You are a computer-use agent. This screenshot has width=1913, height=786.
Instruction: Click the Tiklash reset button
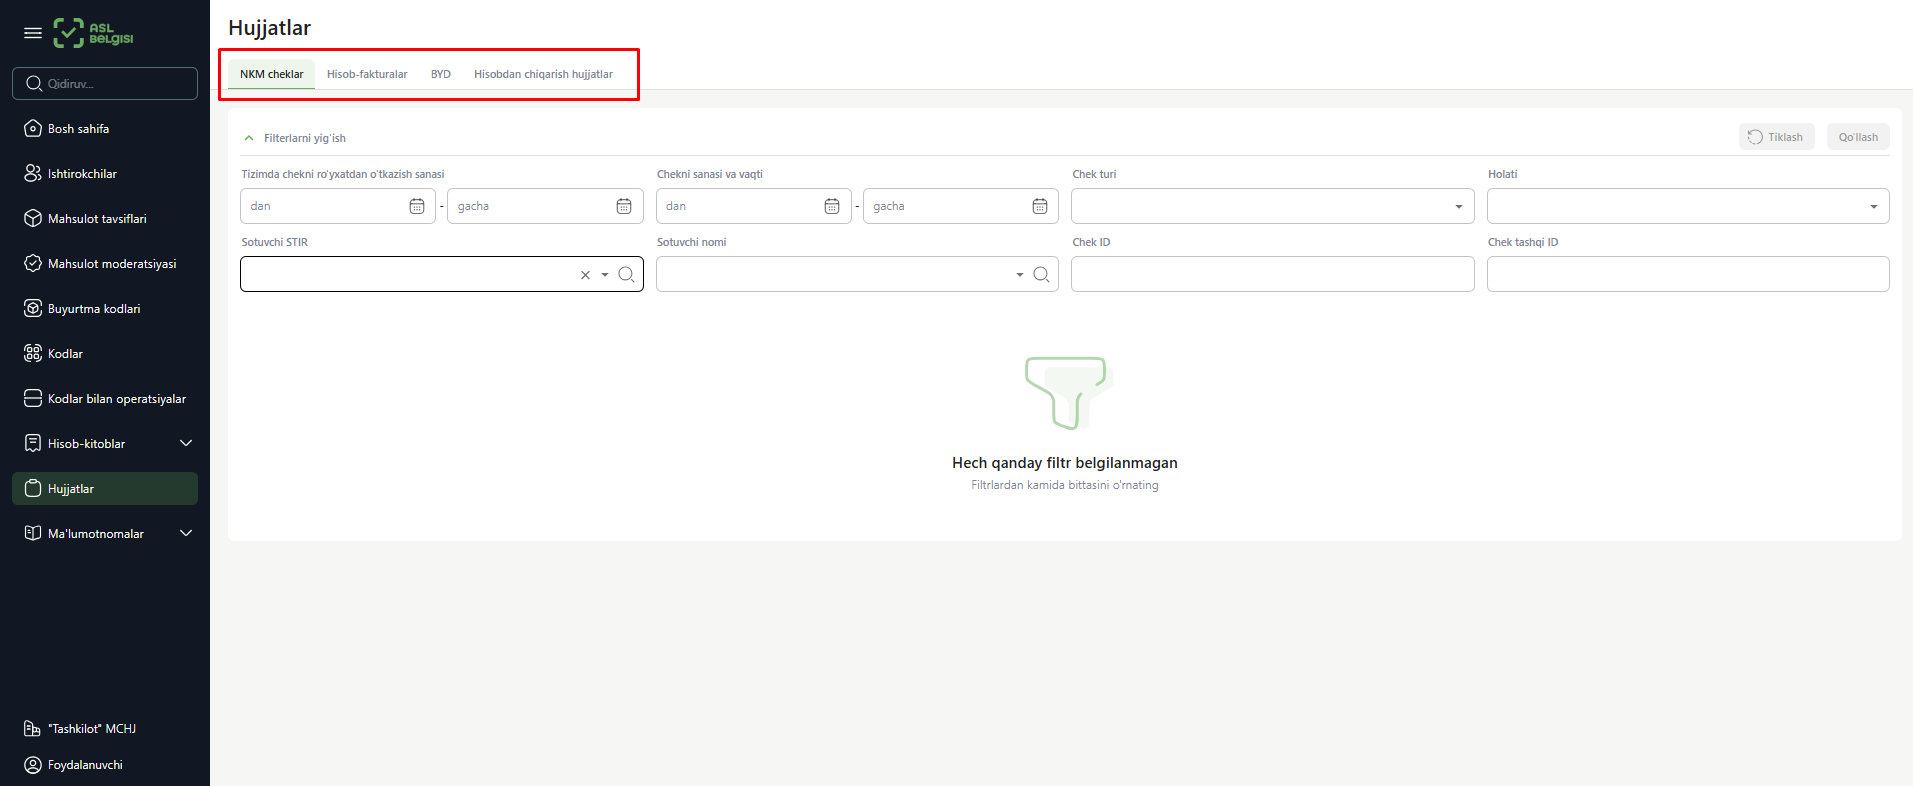coord(1776,137)
